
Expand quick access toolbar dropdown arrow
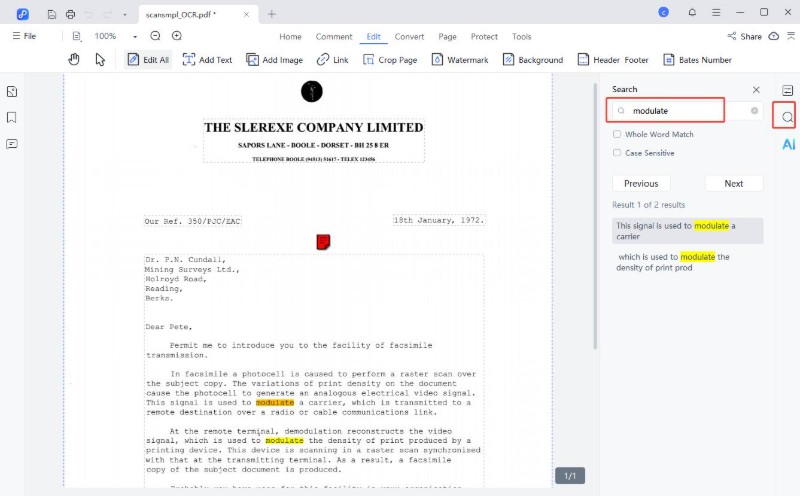click(124, 15)
